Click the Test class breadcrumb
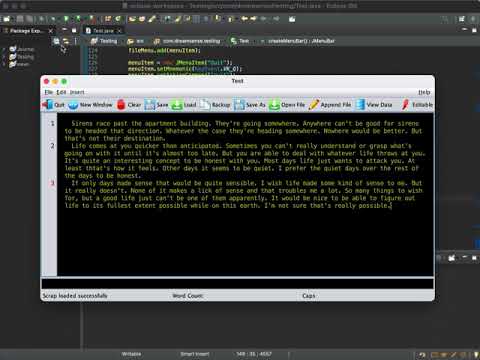This screenshot has height=360, width=480. [x=240, y=41]
